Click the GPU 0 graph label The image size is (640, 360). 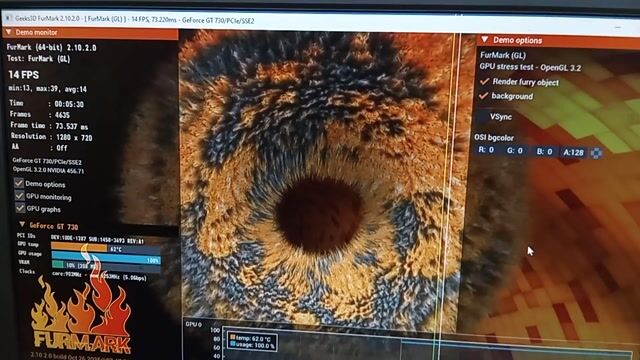click(x=193, y=324)
